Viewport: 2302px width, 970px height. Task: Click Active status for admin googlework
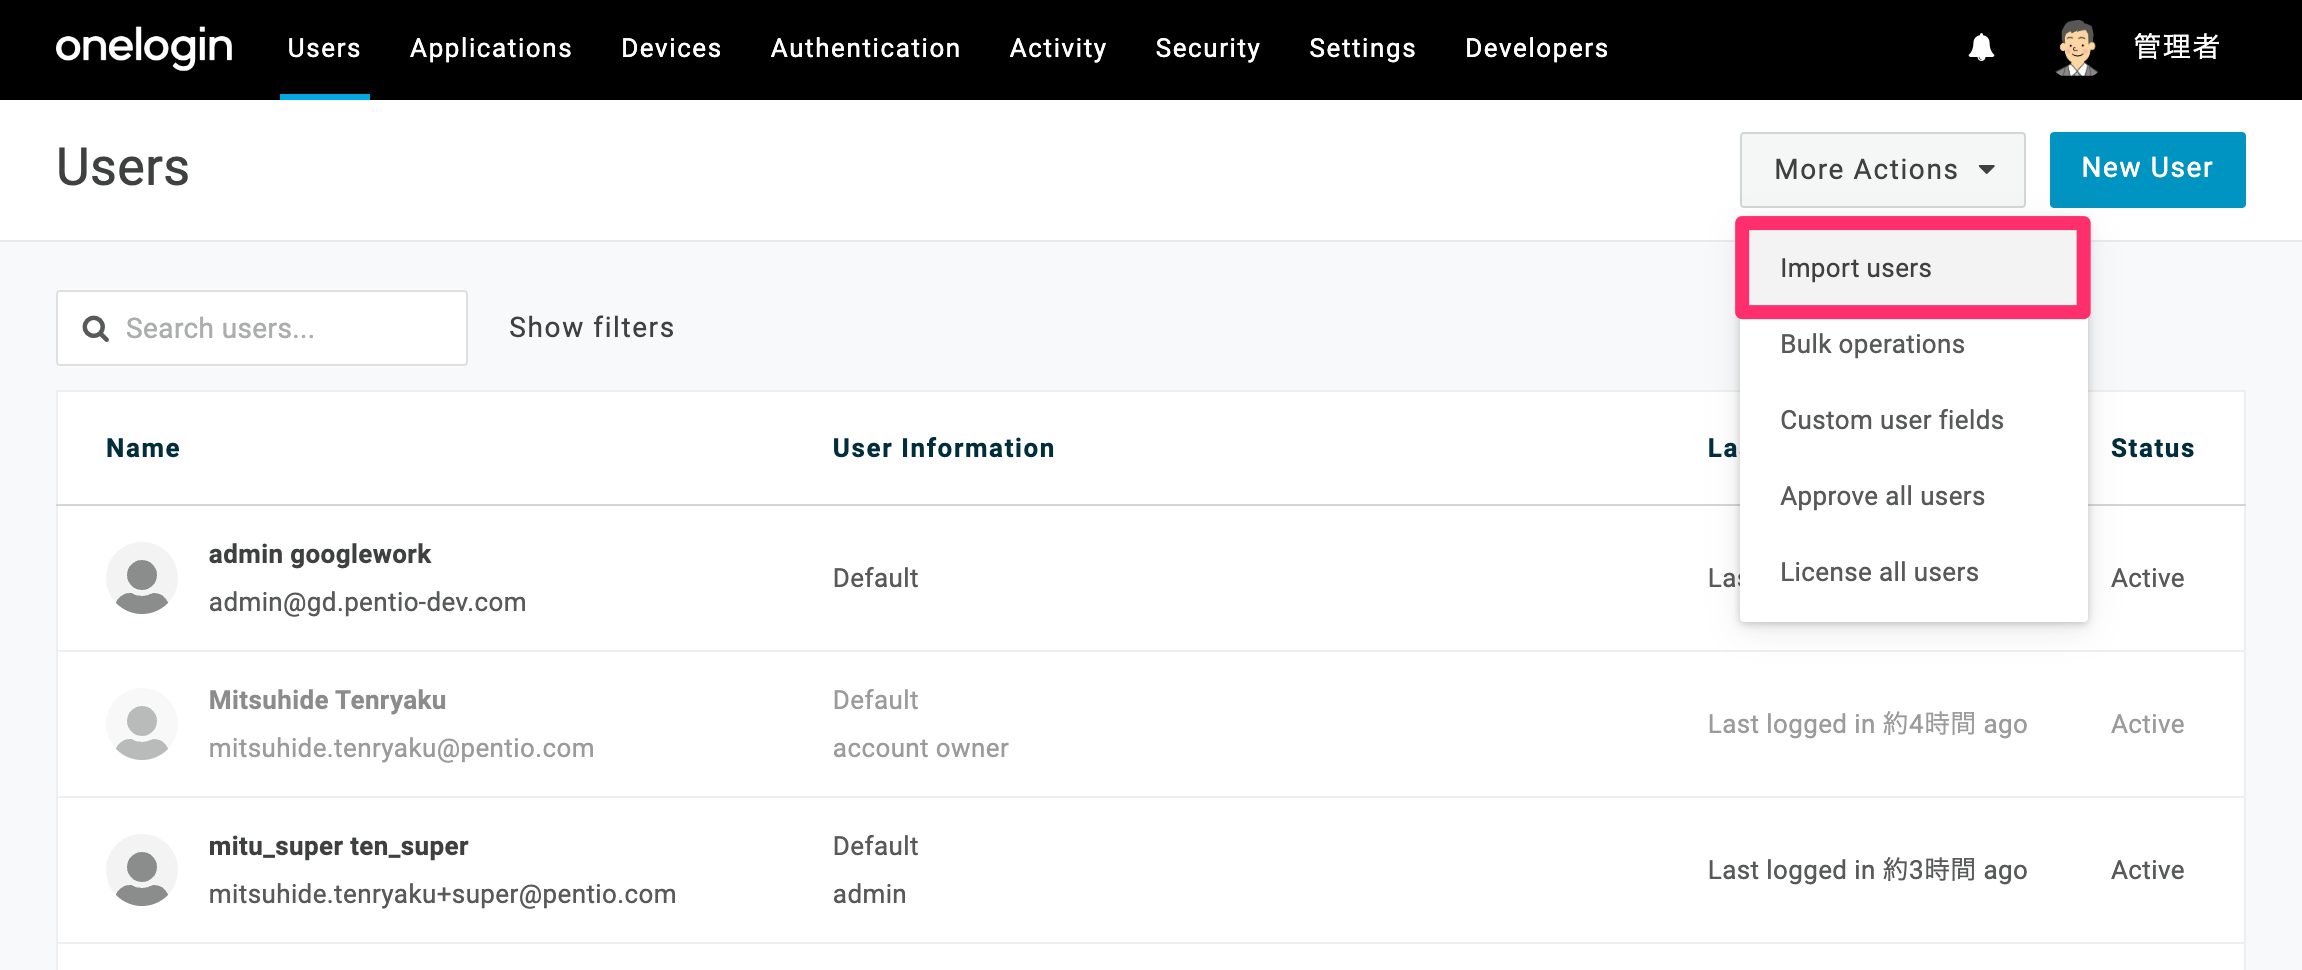coord(2147,578)
